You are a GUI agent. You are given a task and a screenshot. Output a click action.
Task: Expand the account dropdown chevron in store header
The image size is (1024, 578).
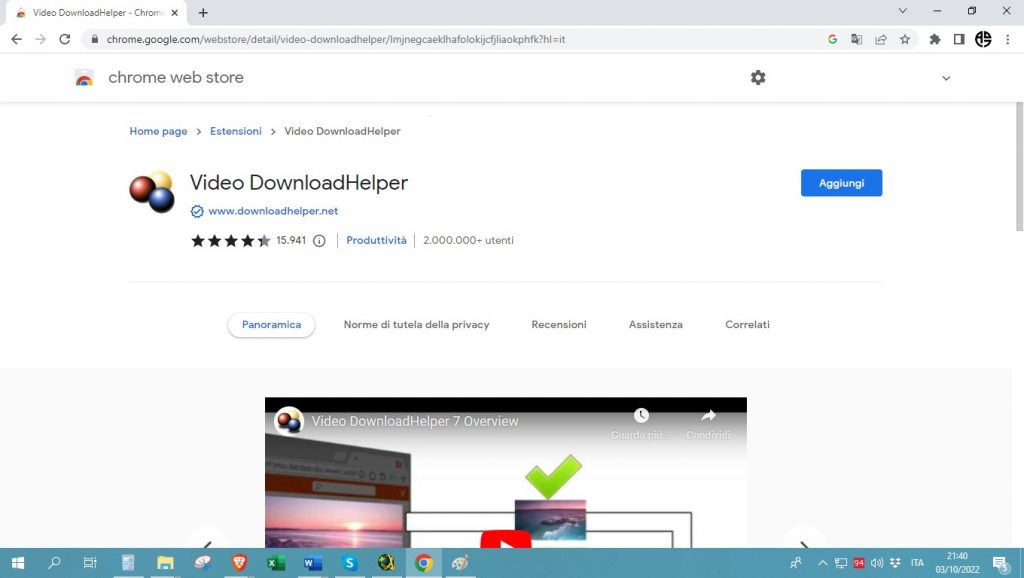[x=946, y=78]
